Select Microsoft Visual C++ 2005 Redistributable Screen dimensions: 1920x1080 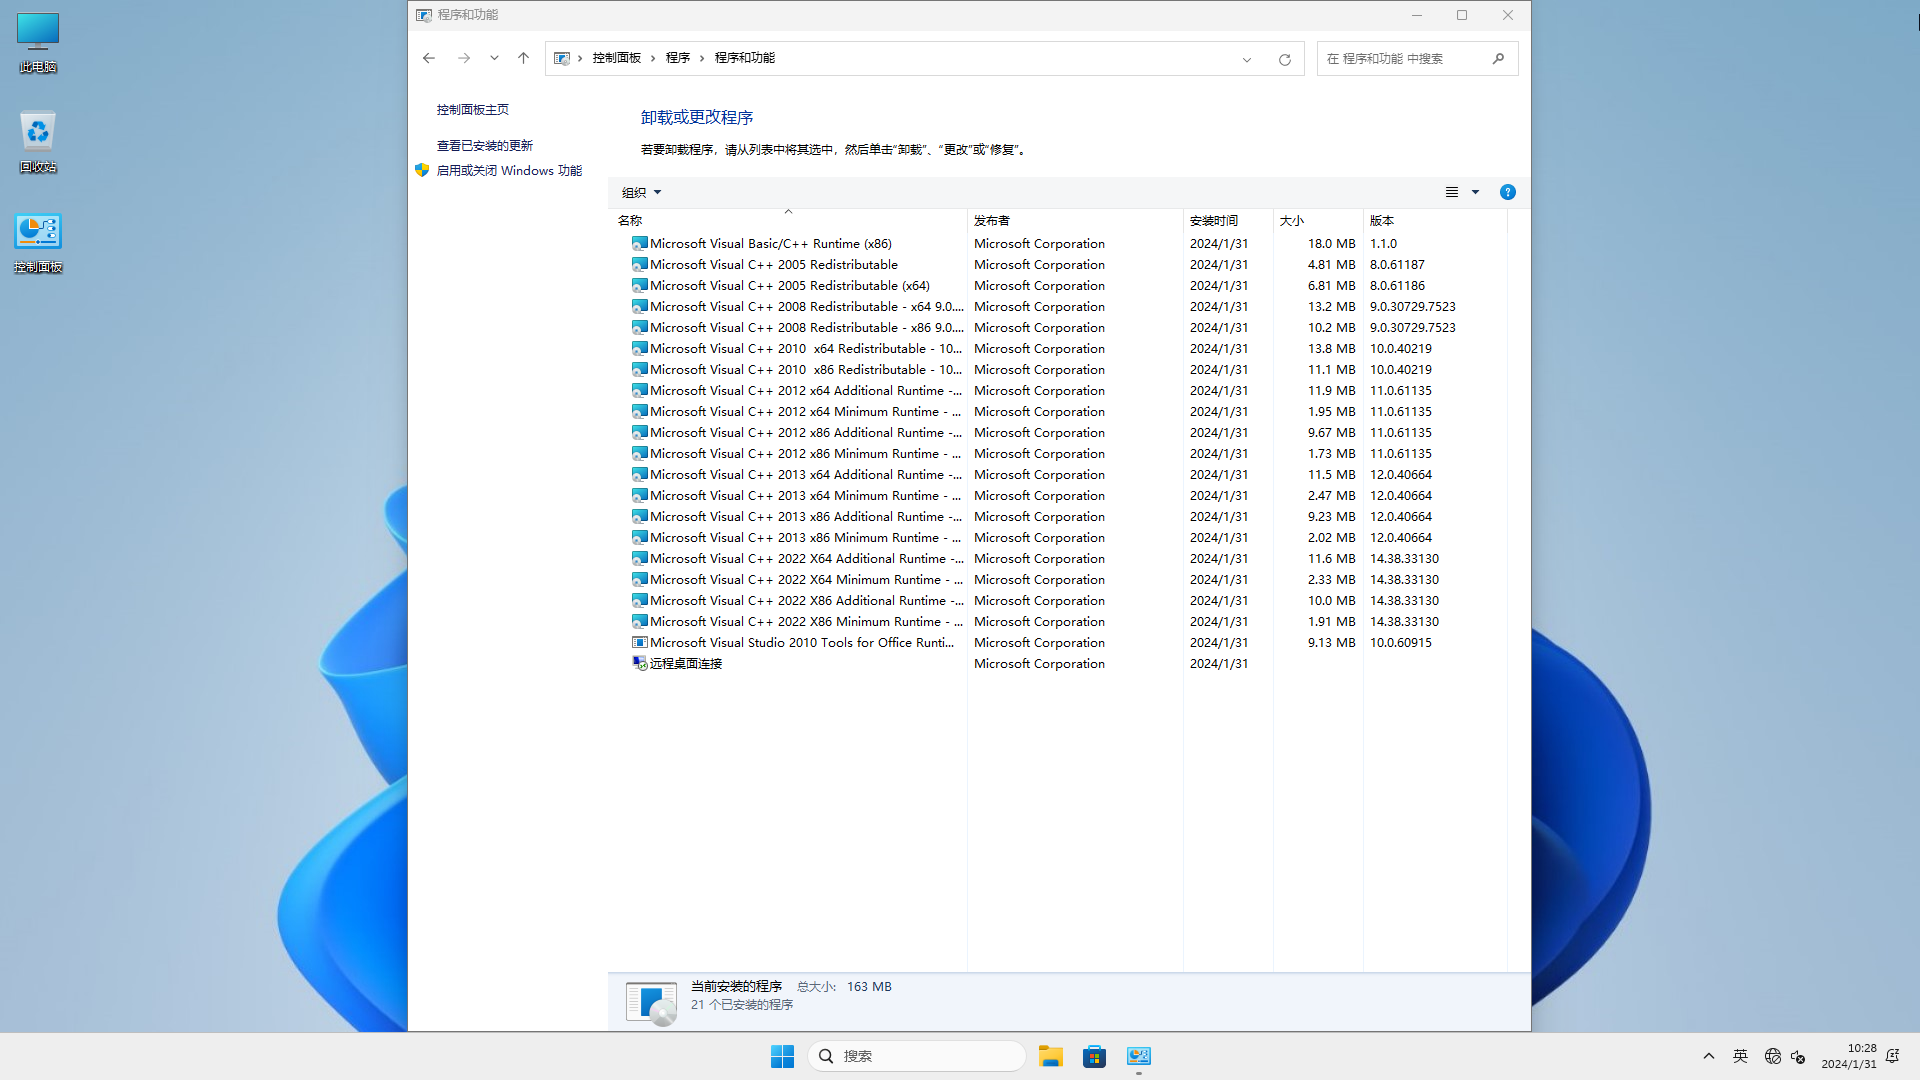pos(774,264)
